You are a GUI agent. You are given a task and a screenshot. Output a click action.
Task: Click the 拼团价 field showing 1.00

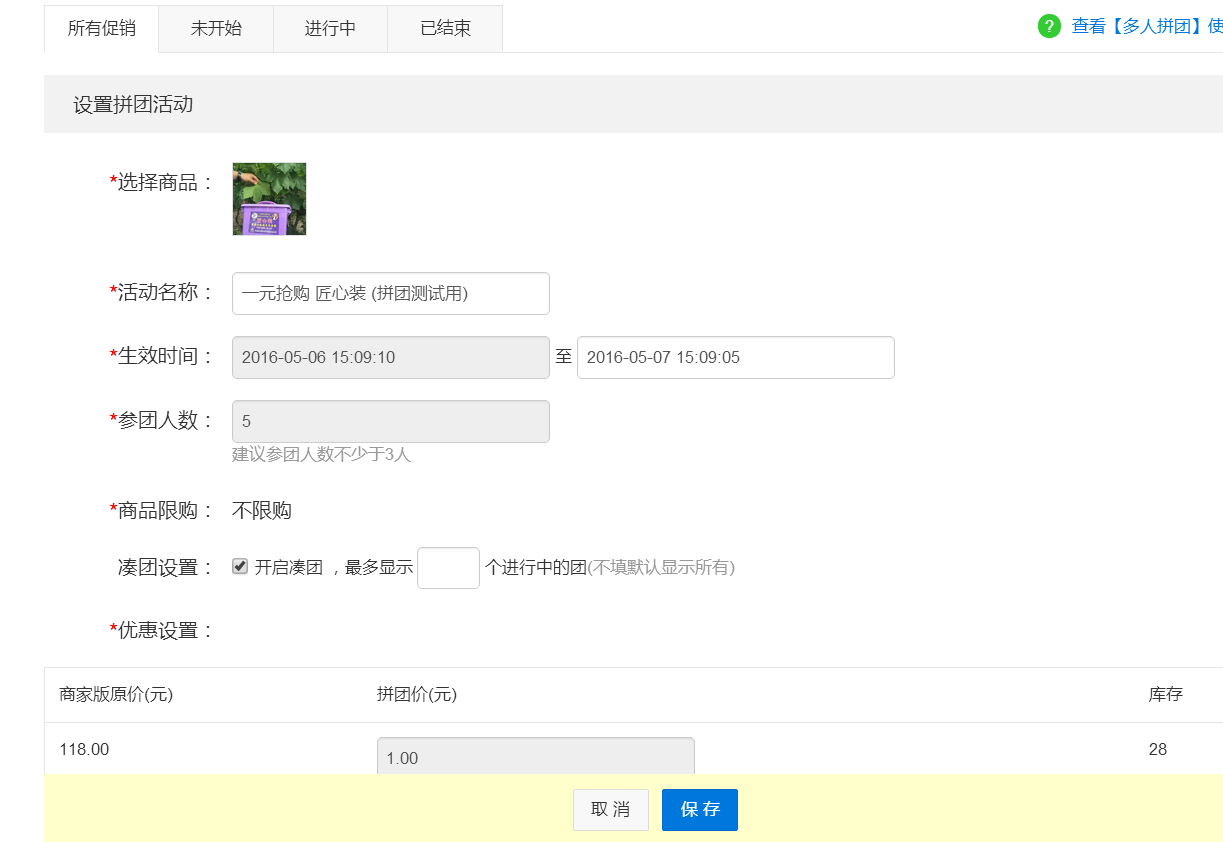point(536,756)
